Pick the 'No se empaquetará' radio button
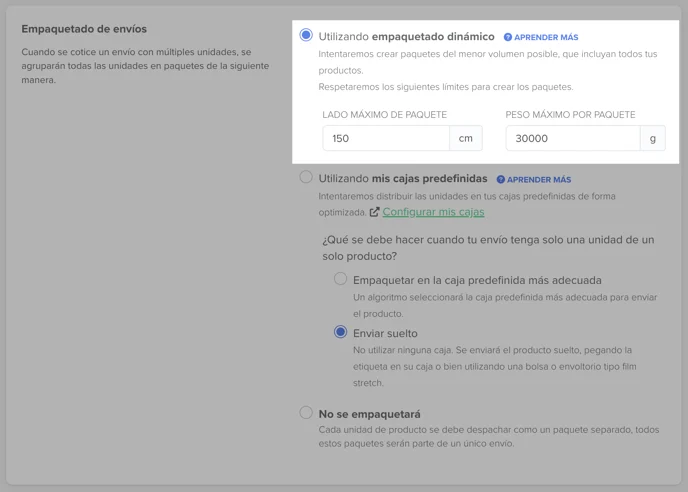This screenshot has height=492, width=688. pos(306,412)
